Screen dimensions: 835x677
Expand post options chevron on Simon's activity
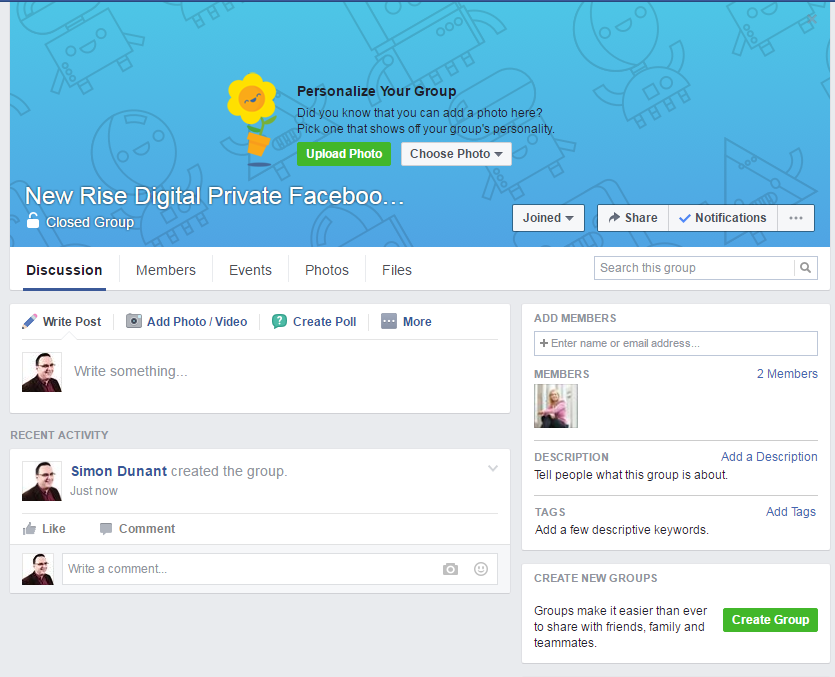[493, 468]
